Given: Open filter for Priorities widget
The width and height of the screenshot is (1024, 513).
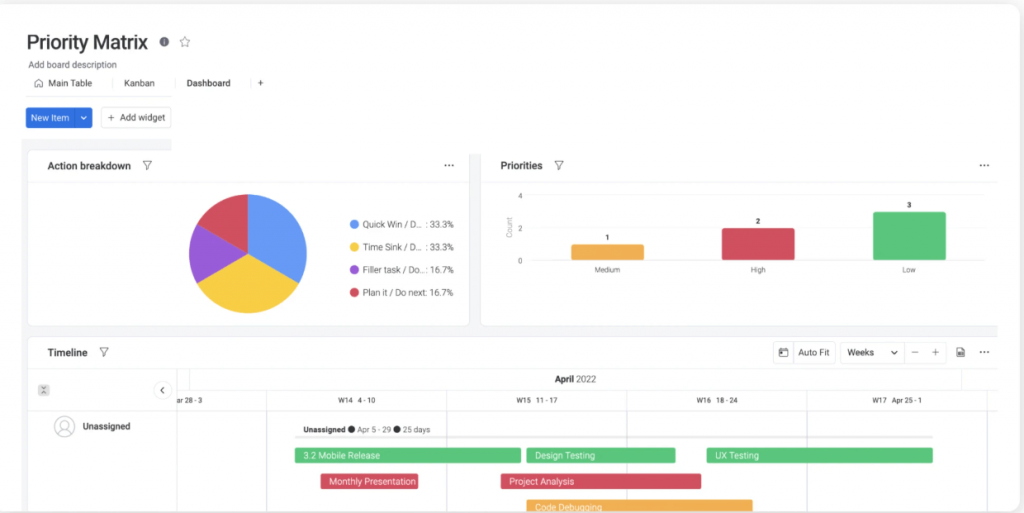Looking at the screenshot, I should pos(558,166).
